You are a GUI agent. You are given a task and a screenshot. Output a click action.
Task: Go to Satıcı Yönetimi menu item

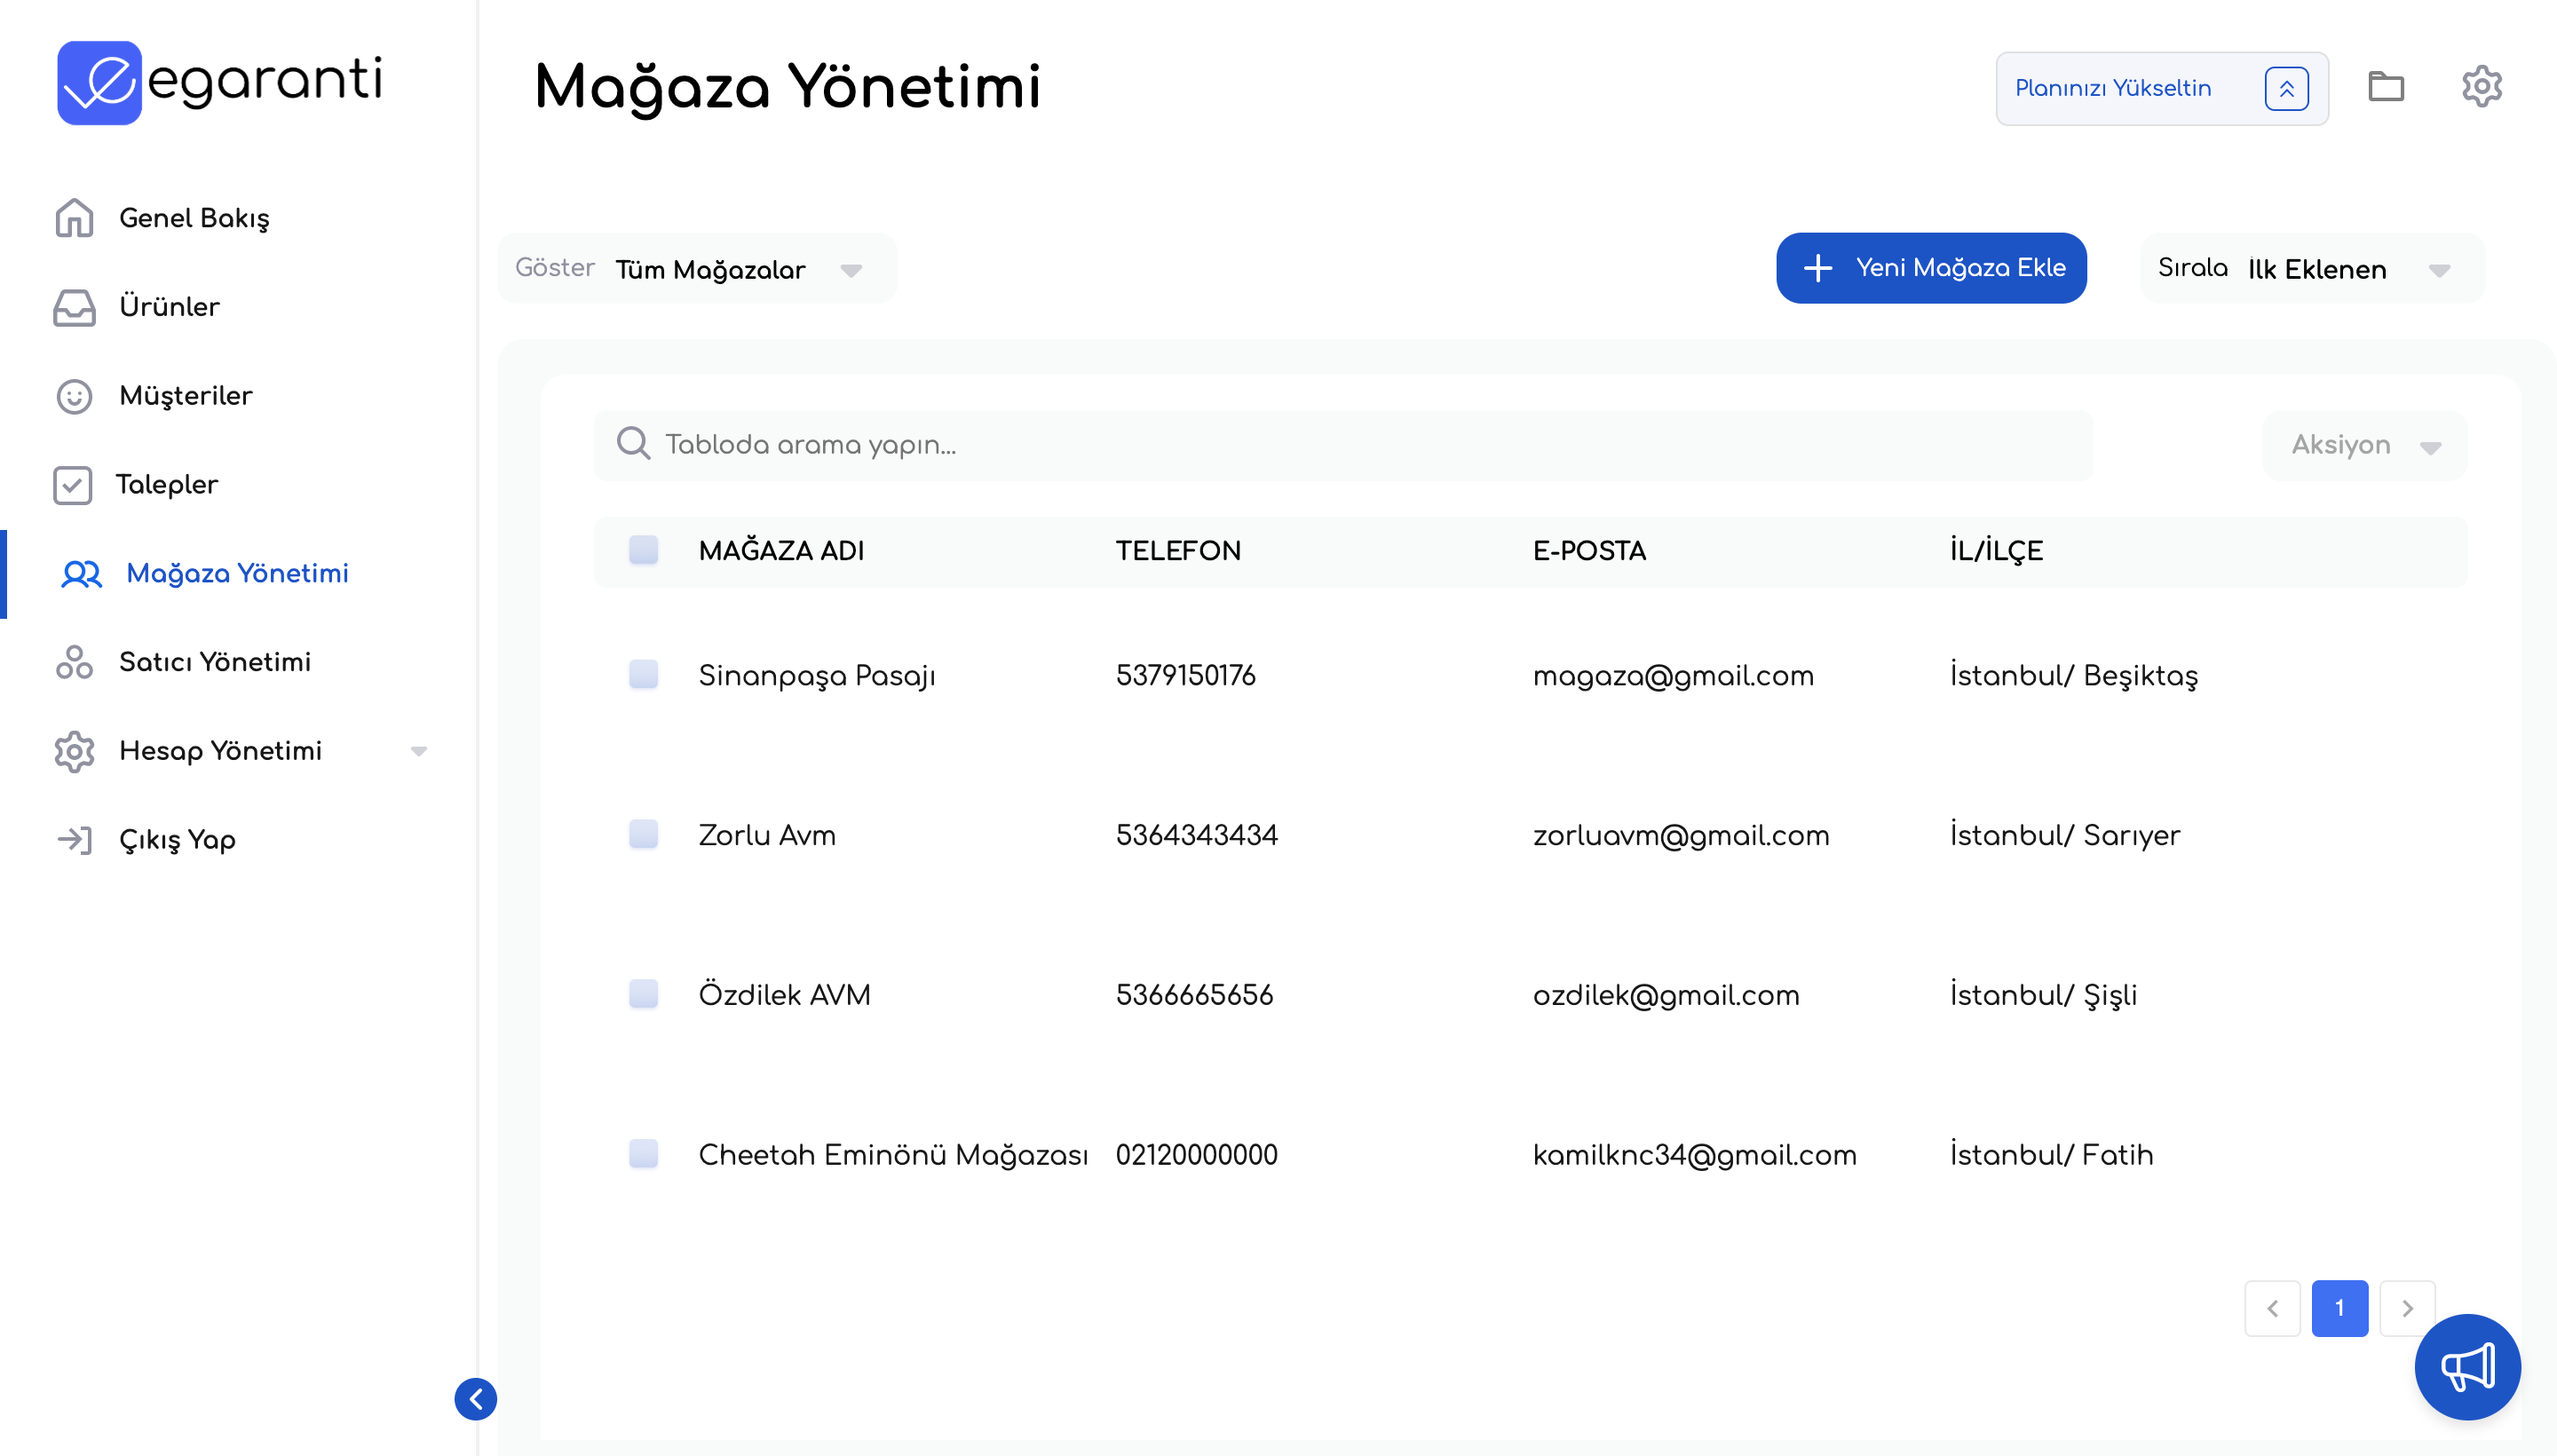[x=214, y=662]
